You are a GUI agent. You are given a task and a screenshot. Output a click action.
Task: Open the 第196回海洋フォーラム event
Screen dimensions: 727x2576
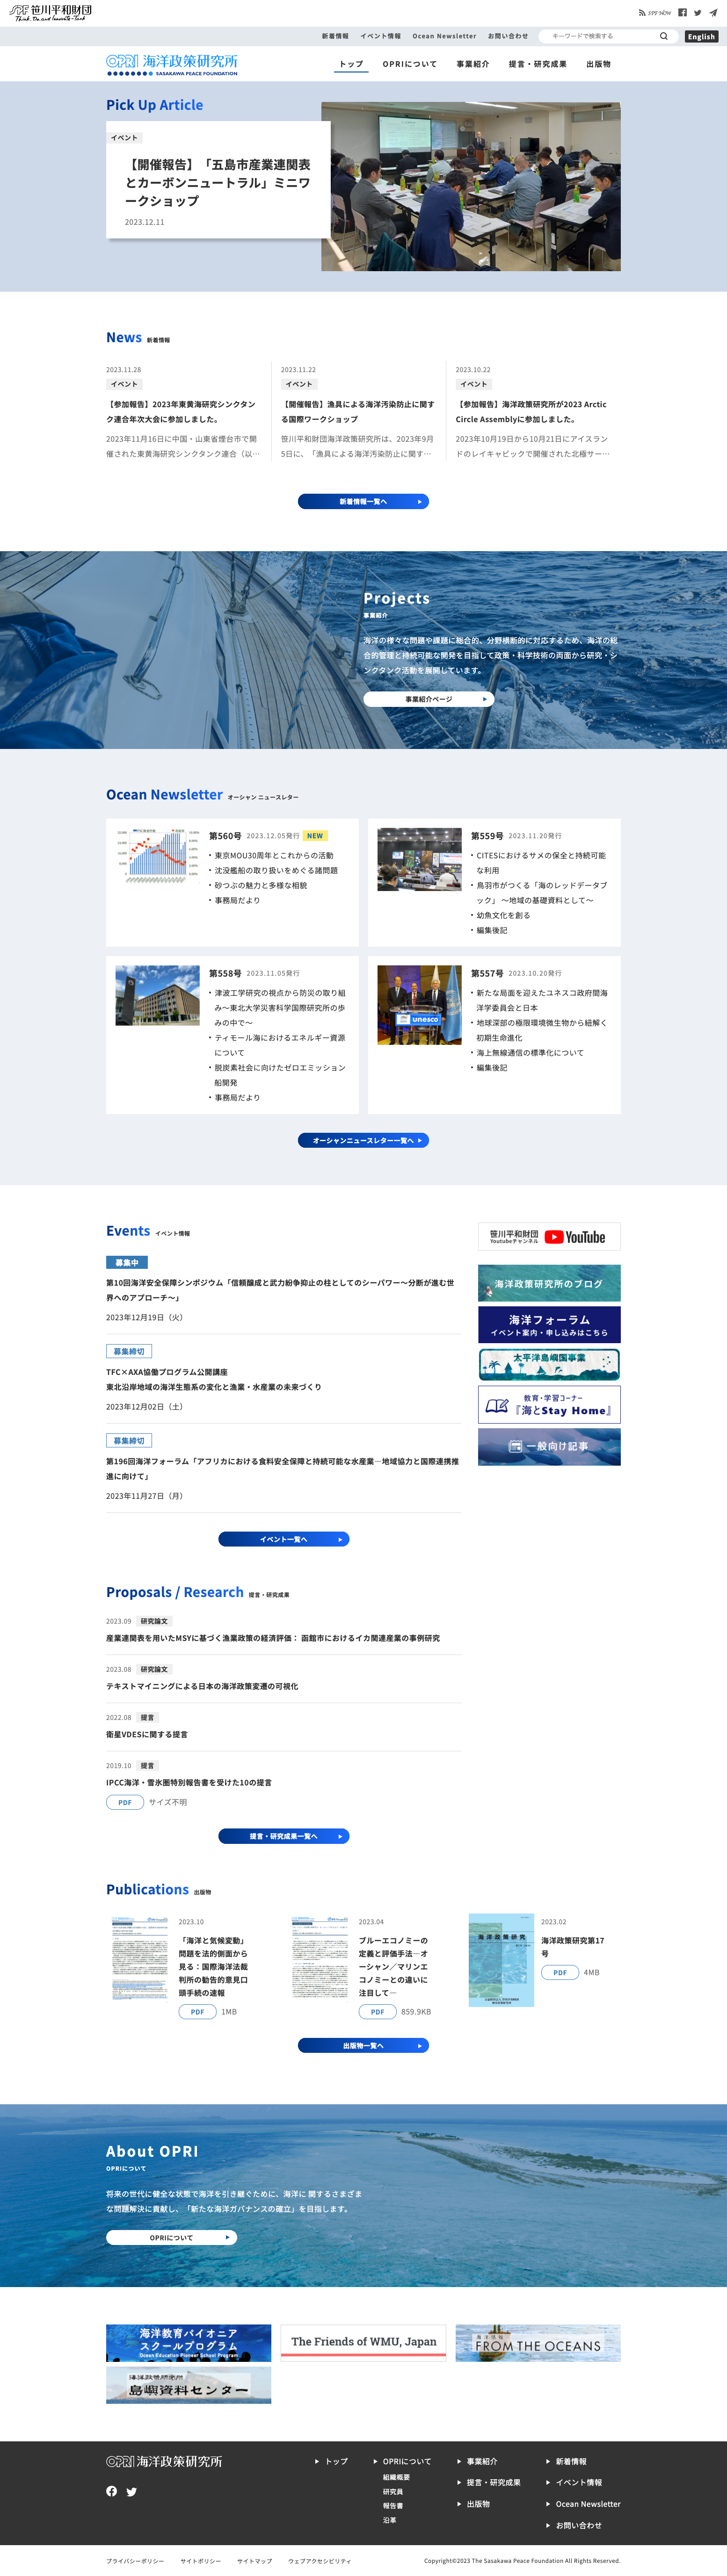tap(283, 1468)
